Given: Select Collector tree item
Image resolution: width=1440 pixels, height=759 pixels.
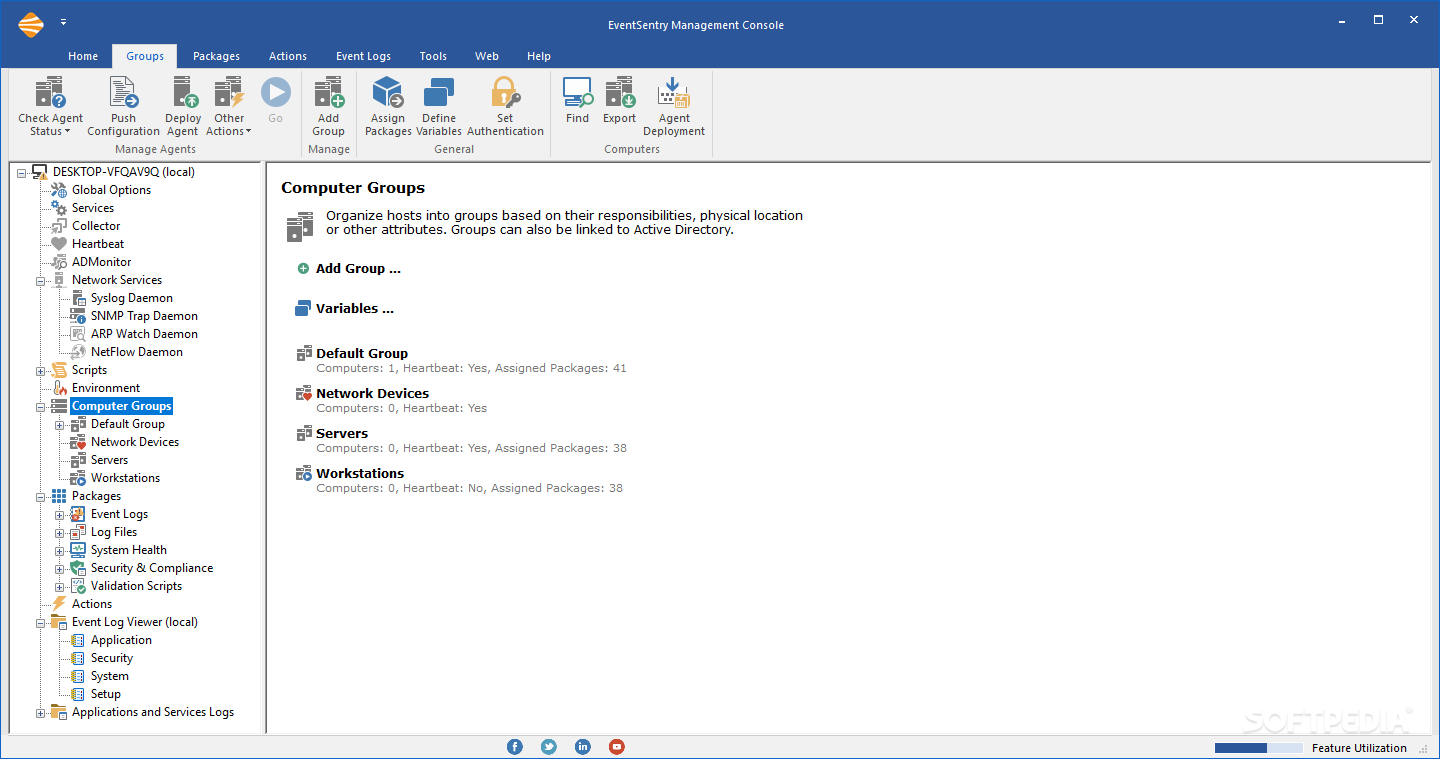Looking at the screenshot, I should [x=96, y=226].
